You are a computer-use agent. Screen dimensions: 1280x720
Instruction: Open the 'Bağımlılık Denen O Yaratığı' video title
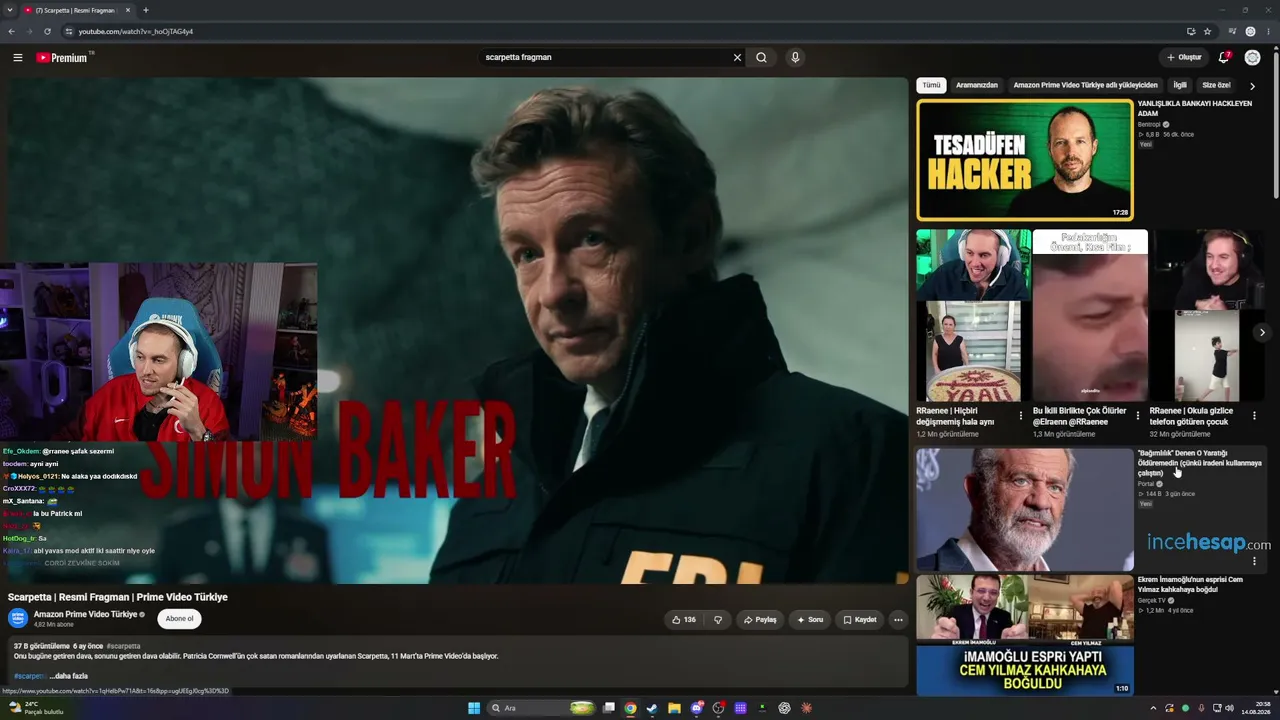tap(1200, 463)
